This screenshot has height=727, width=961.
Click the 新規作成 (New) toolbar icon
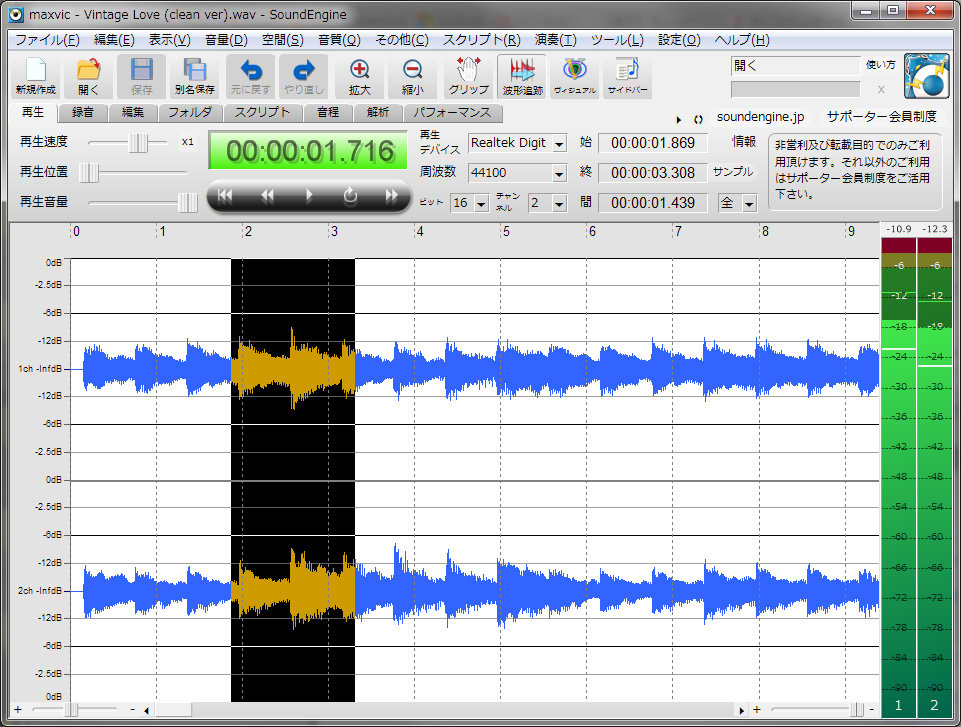coord(36,76)
